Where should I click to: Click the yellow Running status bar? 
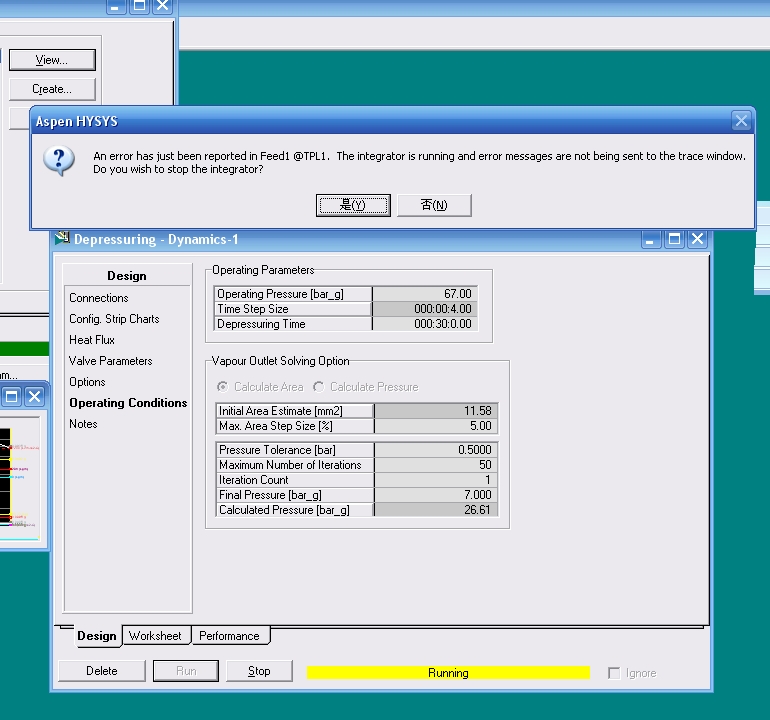coord(448,673)
